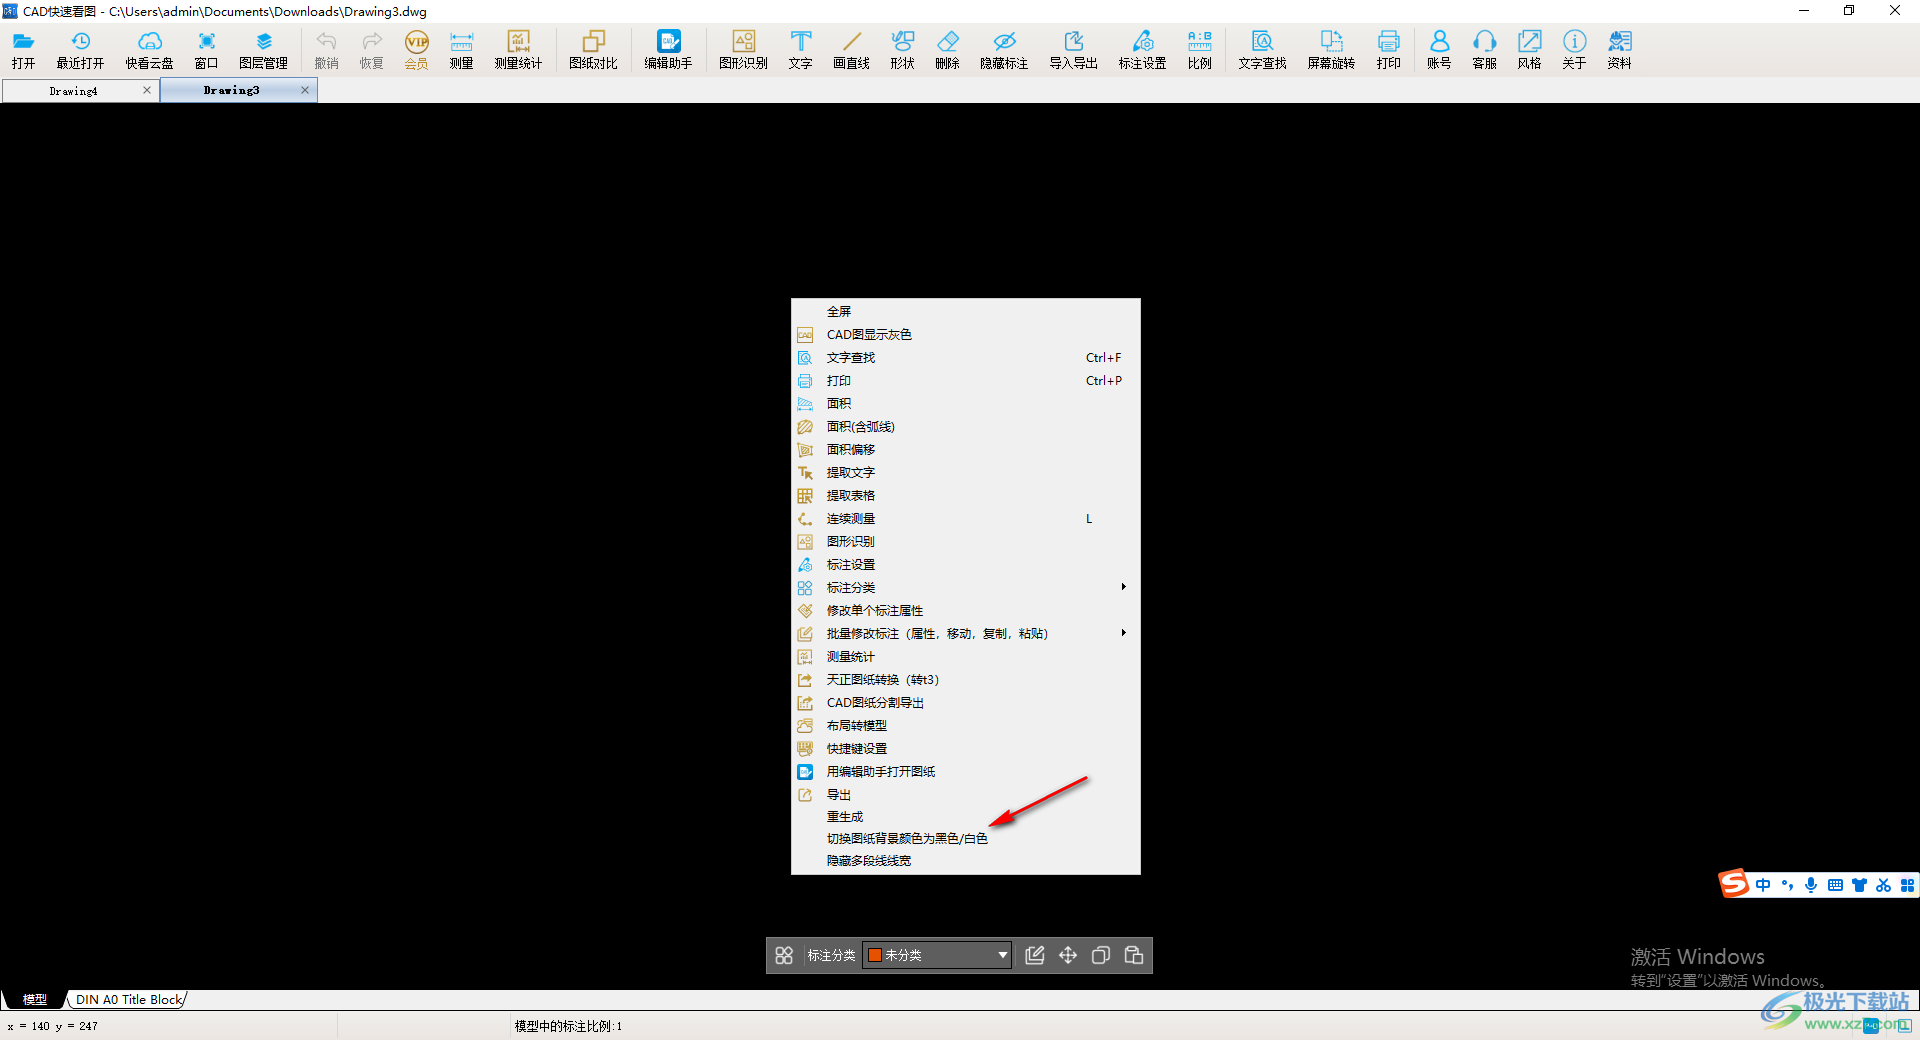This screenshot has height=1040, width=1920.
Task: Contact 客服 customer service icon
Action: click(x=1484, y=49)
